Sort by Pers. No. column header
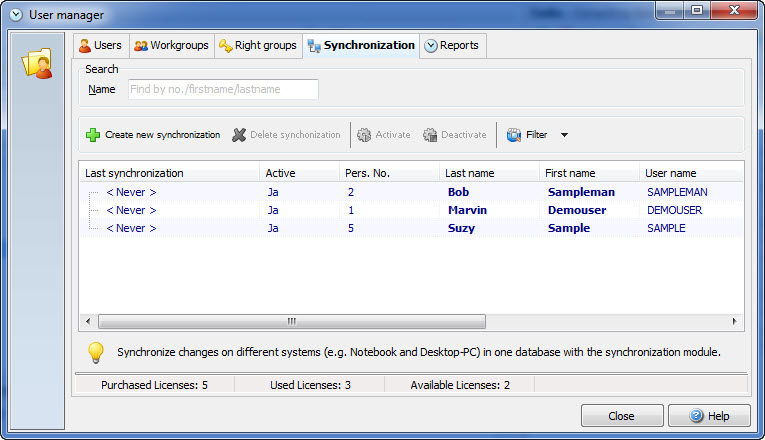 pos(389,173)
